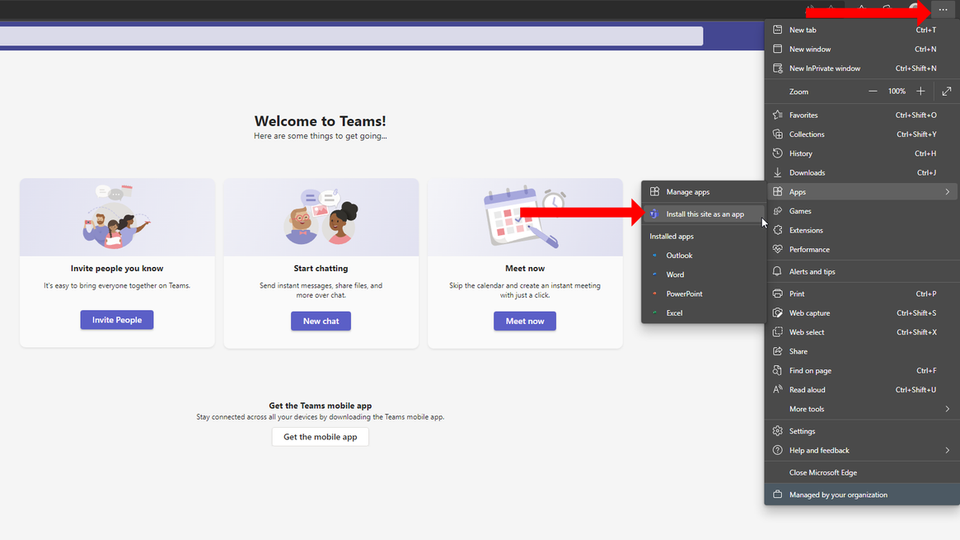Click the Performance heart icon
This screenshot has height=540, width=960.
click(778, 249)
